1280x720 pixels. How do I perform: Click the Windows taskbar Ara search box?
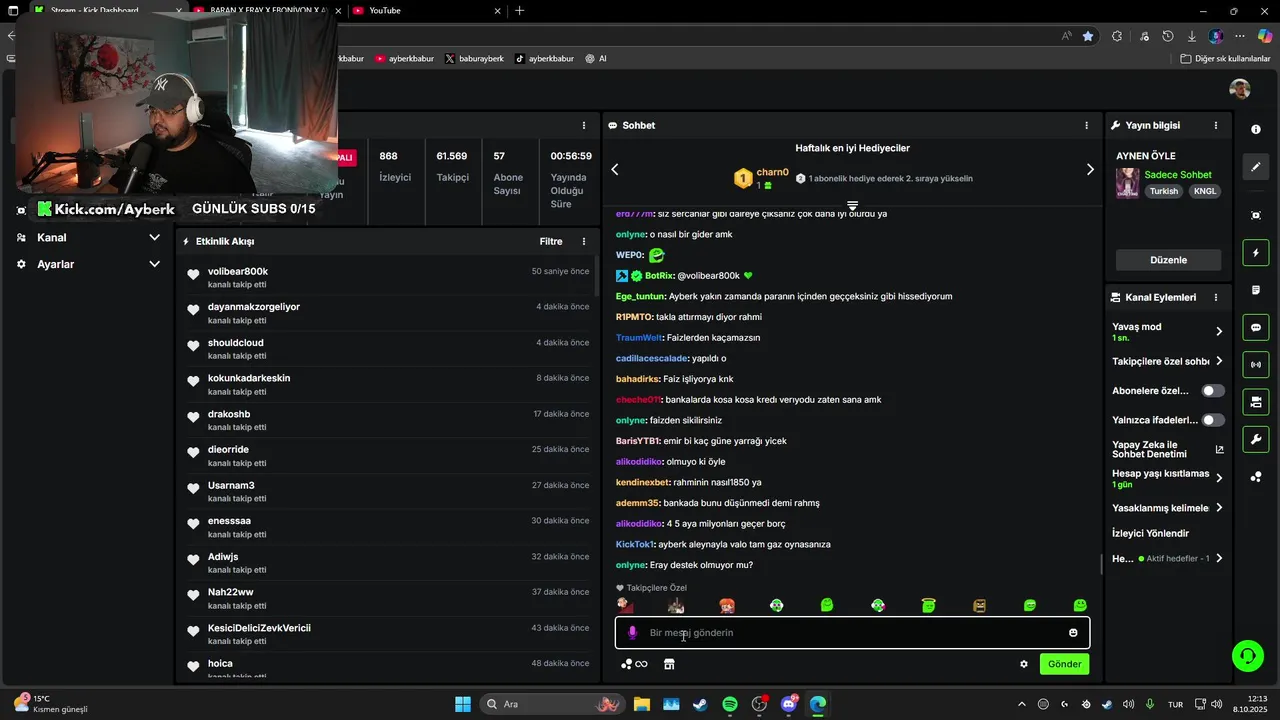(552, 704)
